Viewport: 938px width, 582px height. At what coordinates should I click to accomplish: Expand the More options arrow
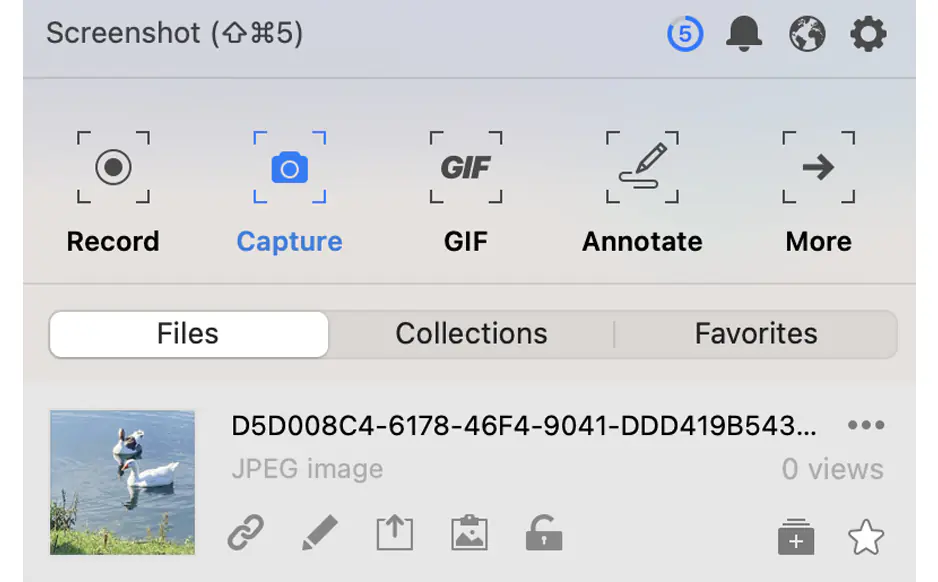pos(818,167)
